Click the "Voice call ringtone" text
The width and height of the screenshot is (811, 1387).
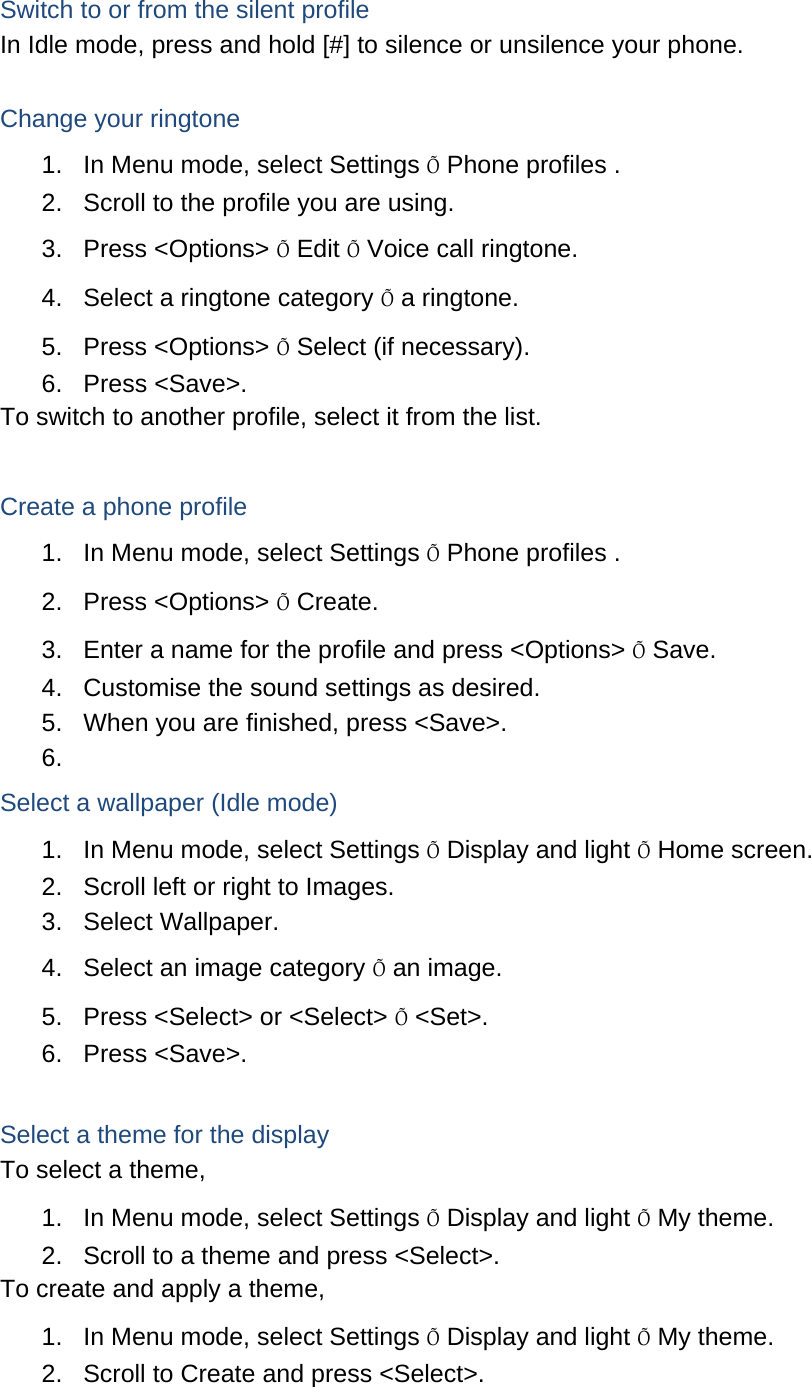(x=472, y=249)
